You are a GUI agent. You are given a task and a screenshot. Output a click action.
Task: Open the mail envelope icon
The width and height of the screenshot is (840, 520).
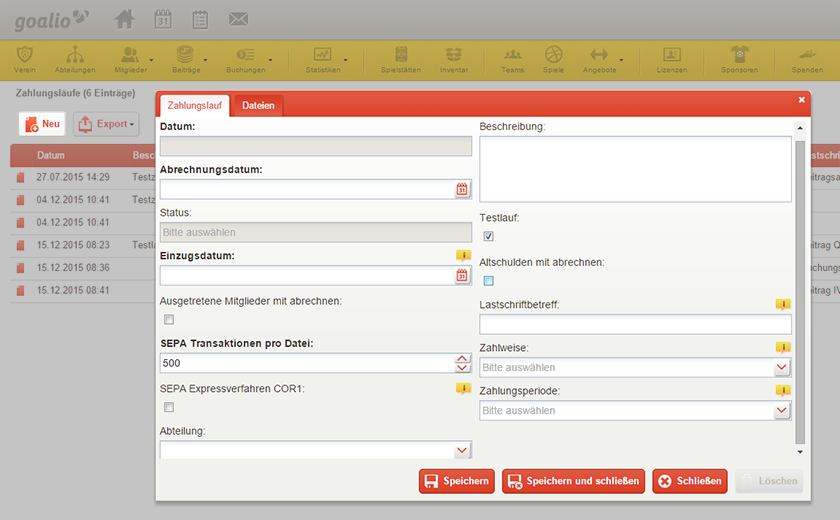pyautogui.click(x=238, y=20)
